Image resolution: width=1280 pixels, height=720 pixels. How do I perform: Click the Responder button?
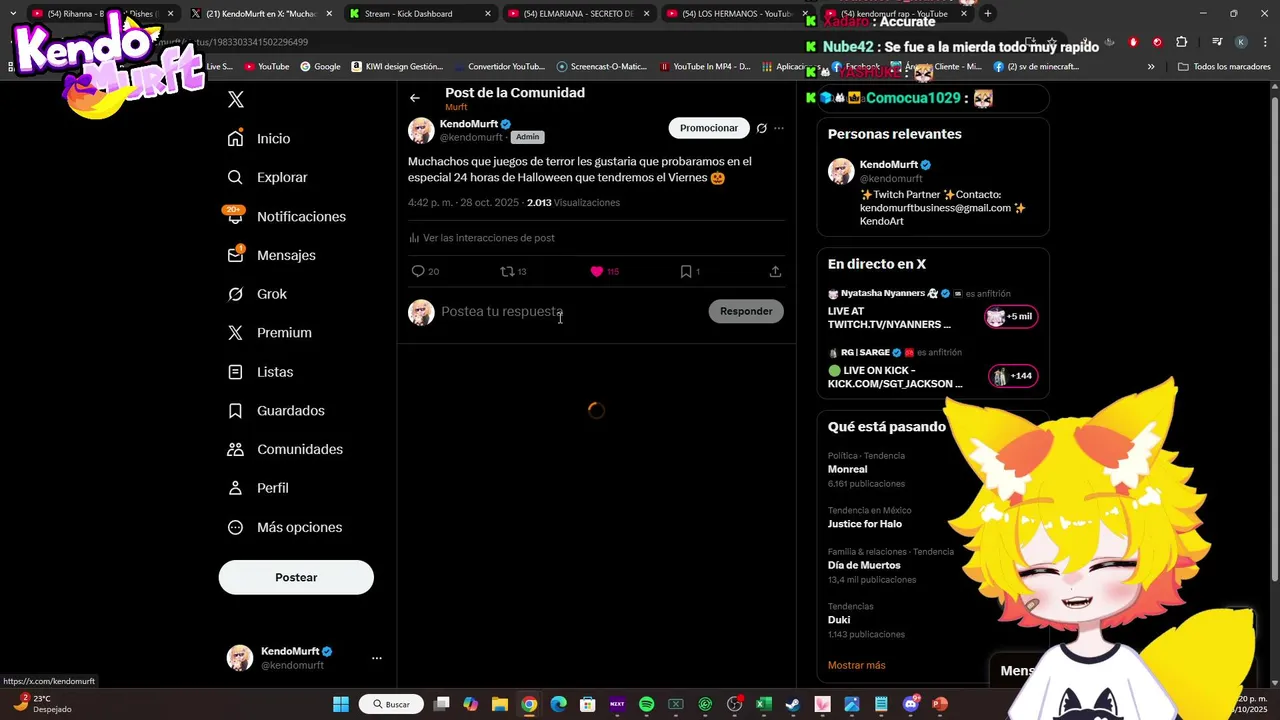pyautogui.click(x=746, y=311)
